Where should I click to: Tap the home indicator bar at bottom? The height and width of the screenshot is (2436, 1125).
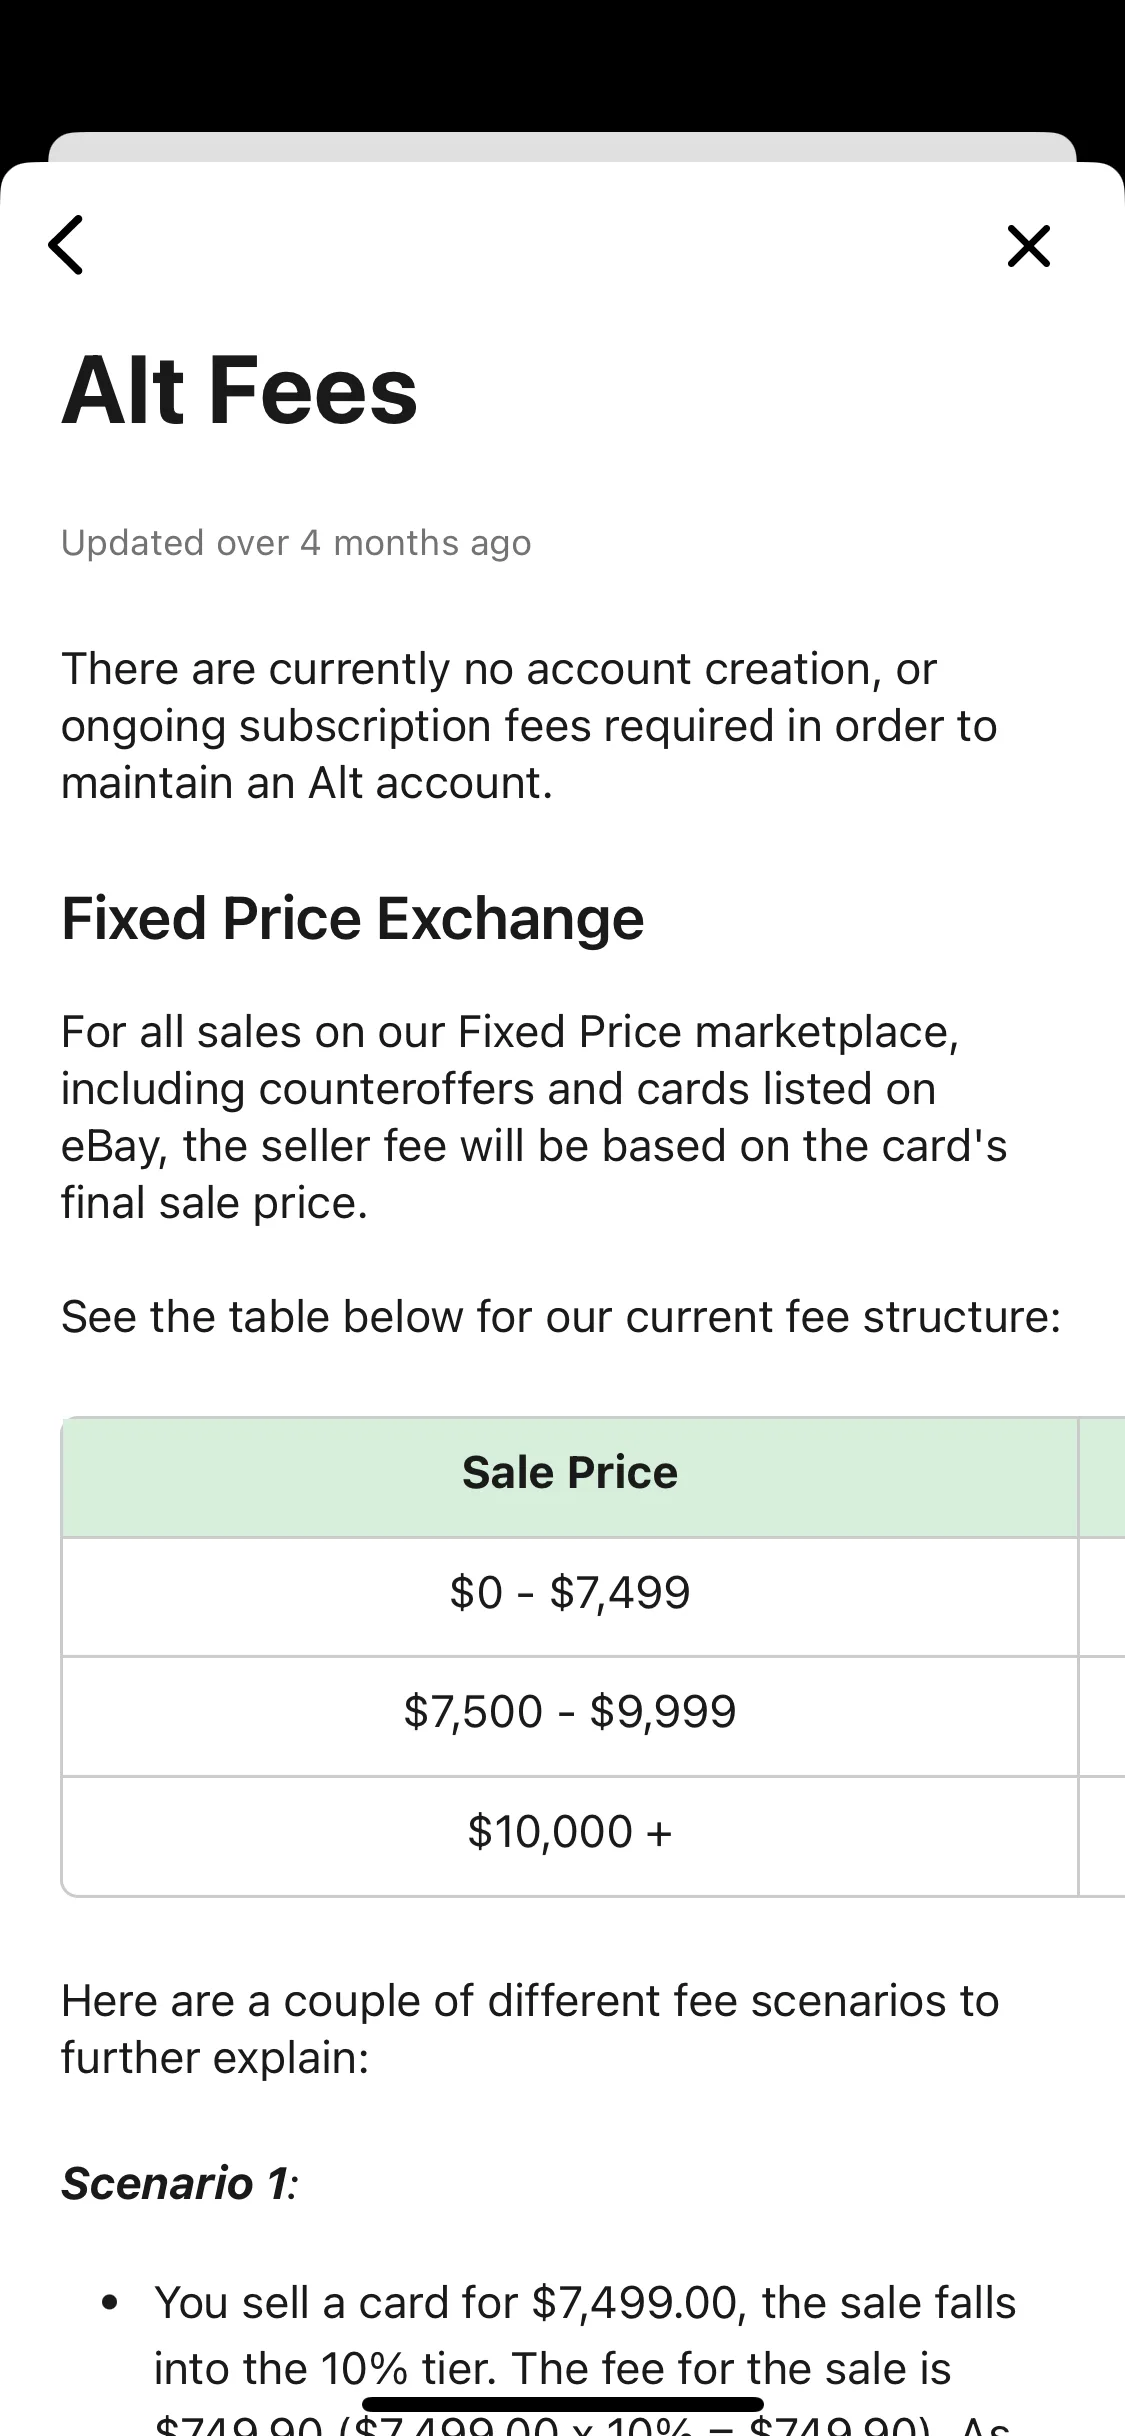(563, 2404)
